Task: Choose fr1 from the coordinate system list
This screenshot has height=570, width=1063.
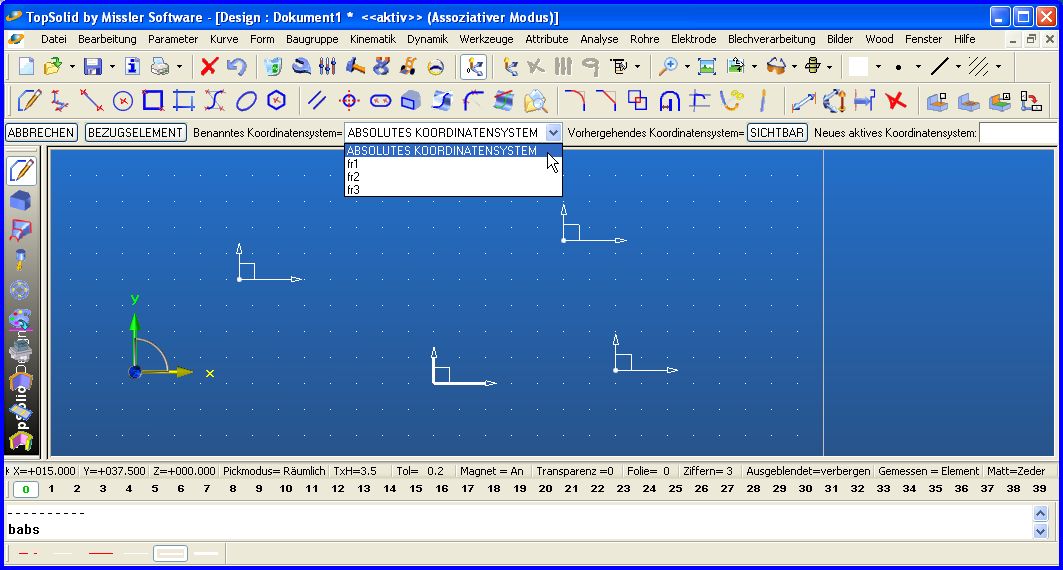Action: (x=453, y=164)
